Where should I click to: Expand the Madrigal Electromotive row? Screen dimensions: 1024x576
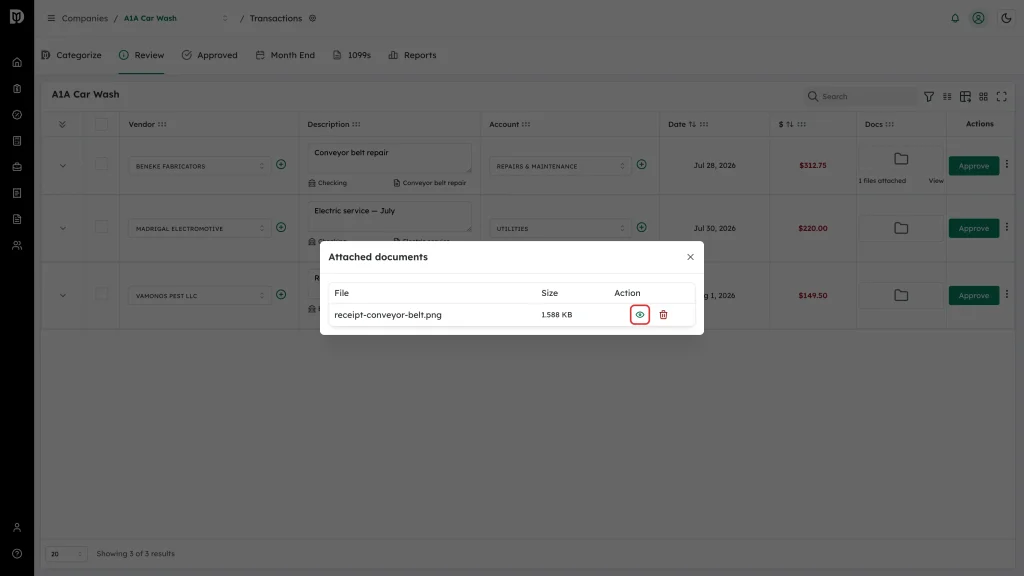pyautogui.click(x=63, y=229)
